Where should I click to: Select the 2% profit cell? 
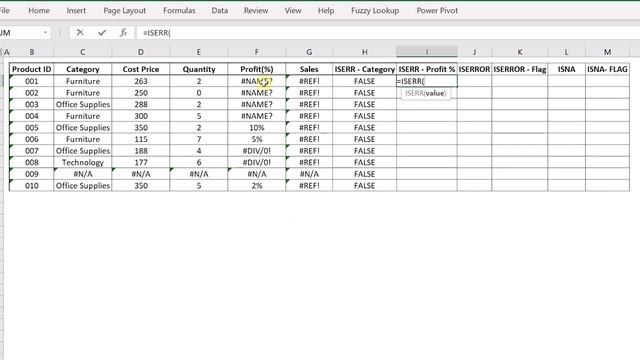click(x=256, y=185)
